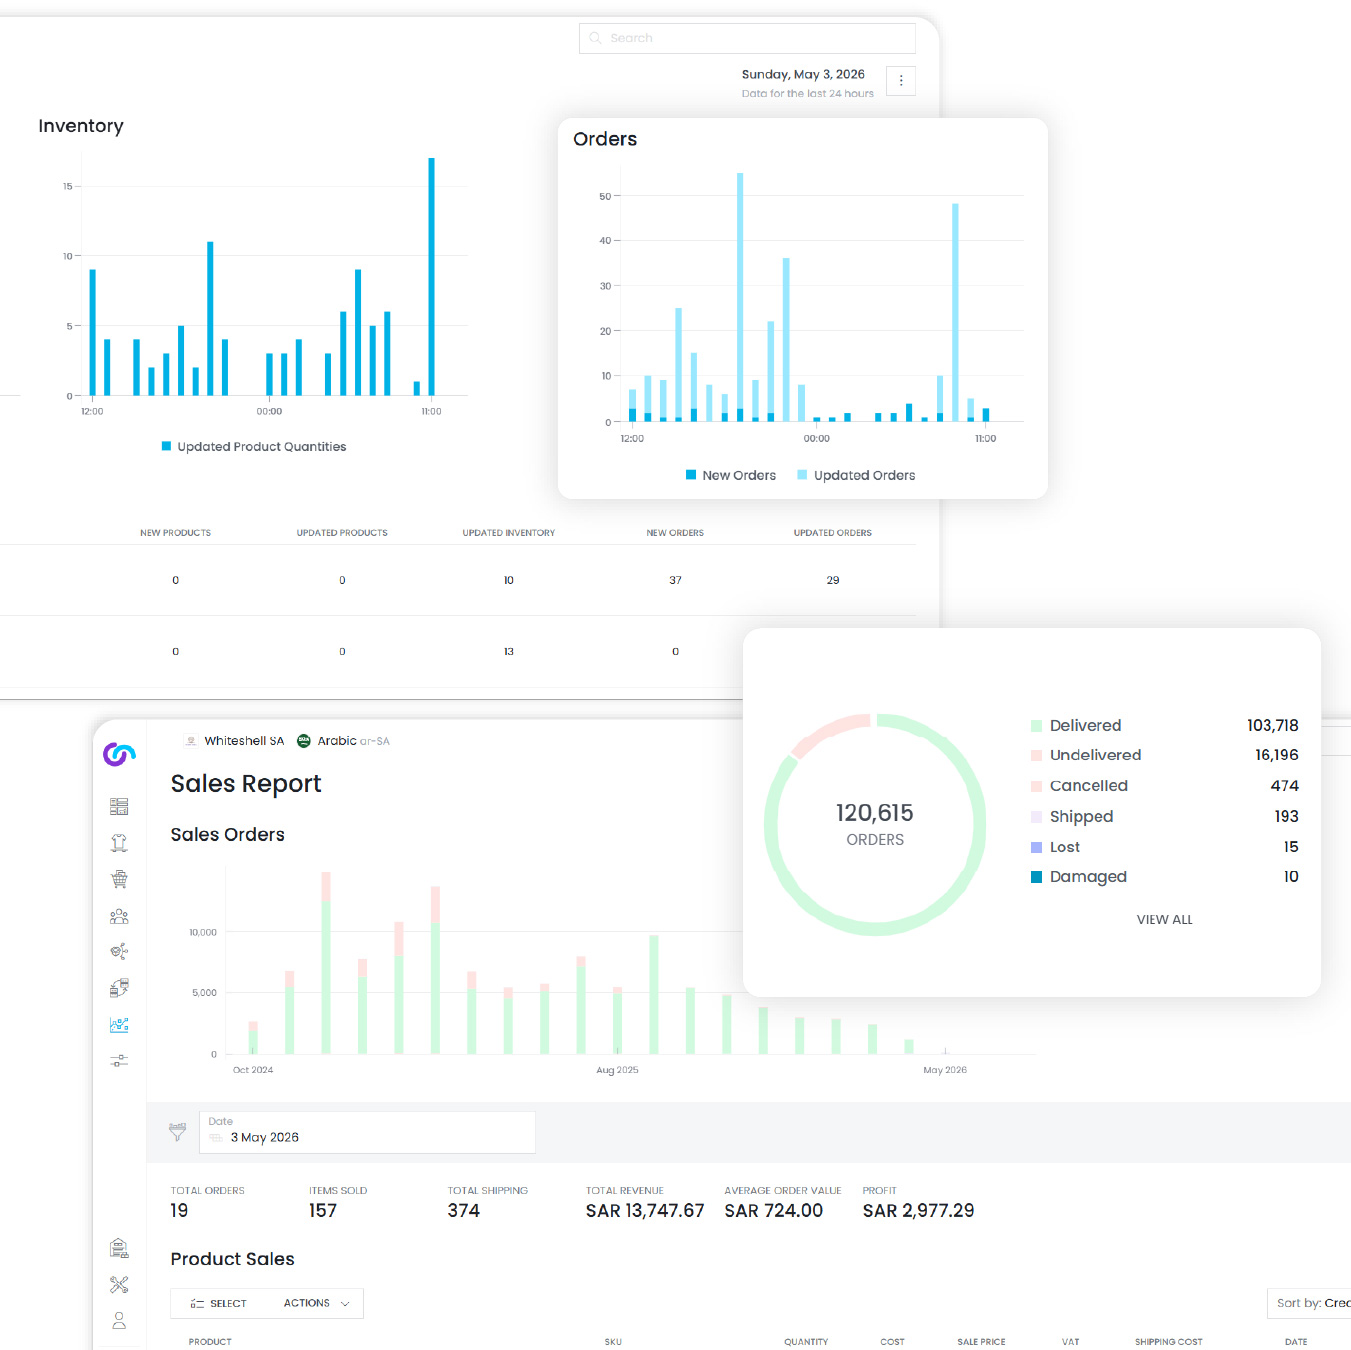Image resolution: width=1351 pixels, height=1350 pixels.
Task: Open the data exchange sync icon in sidebar
Action: click(119, 988)
